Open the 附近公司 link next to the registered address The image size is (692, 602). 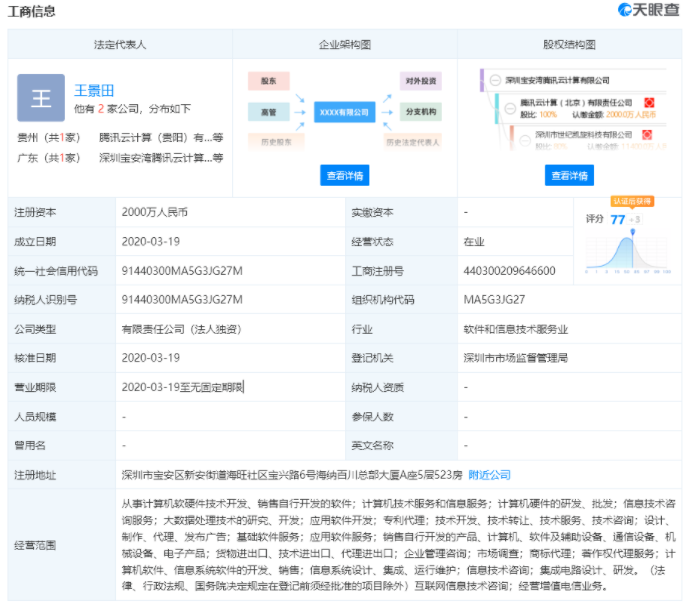point(489,475)
